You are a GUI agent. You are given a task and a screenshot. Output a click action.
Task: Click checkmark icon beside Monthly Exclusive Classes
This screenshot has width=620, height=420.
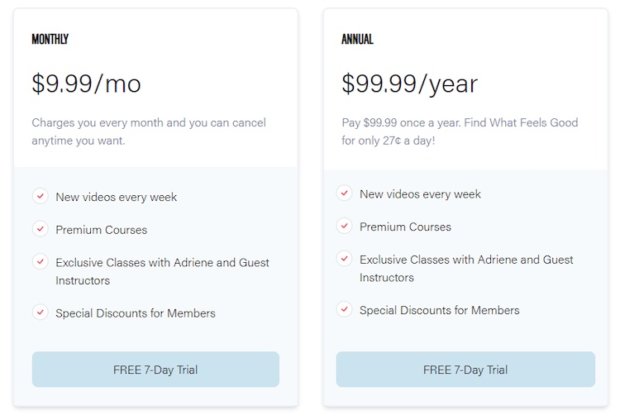40,261
